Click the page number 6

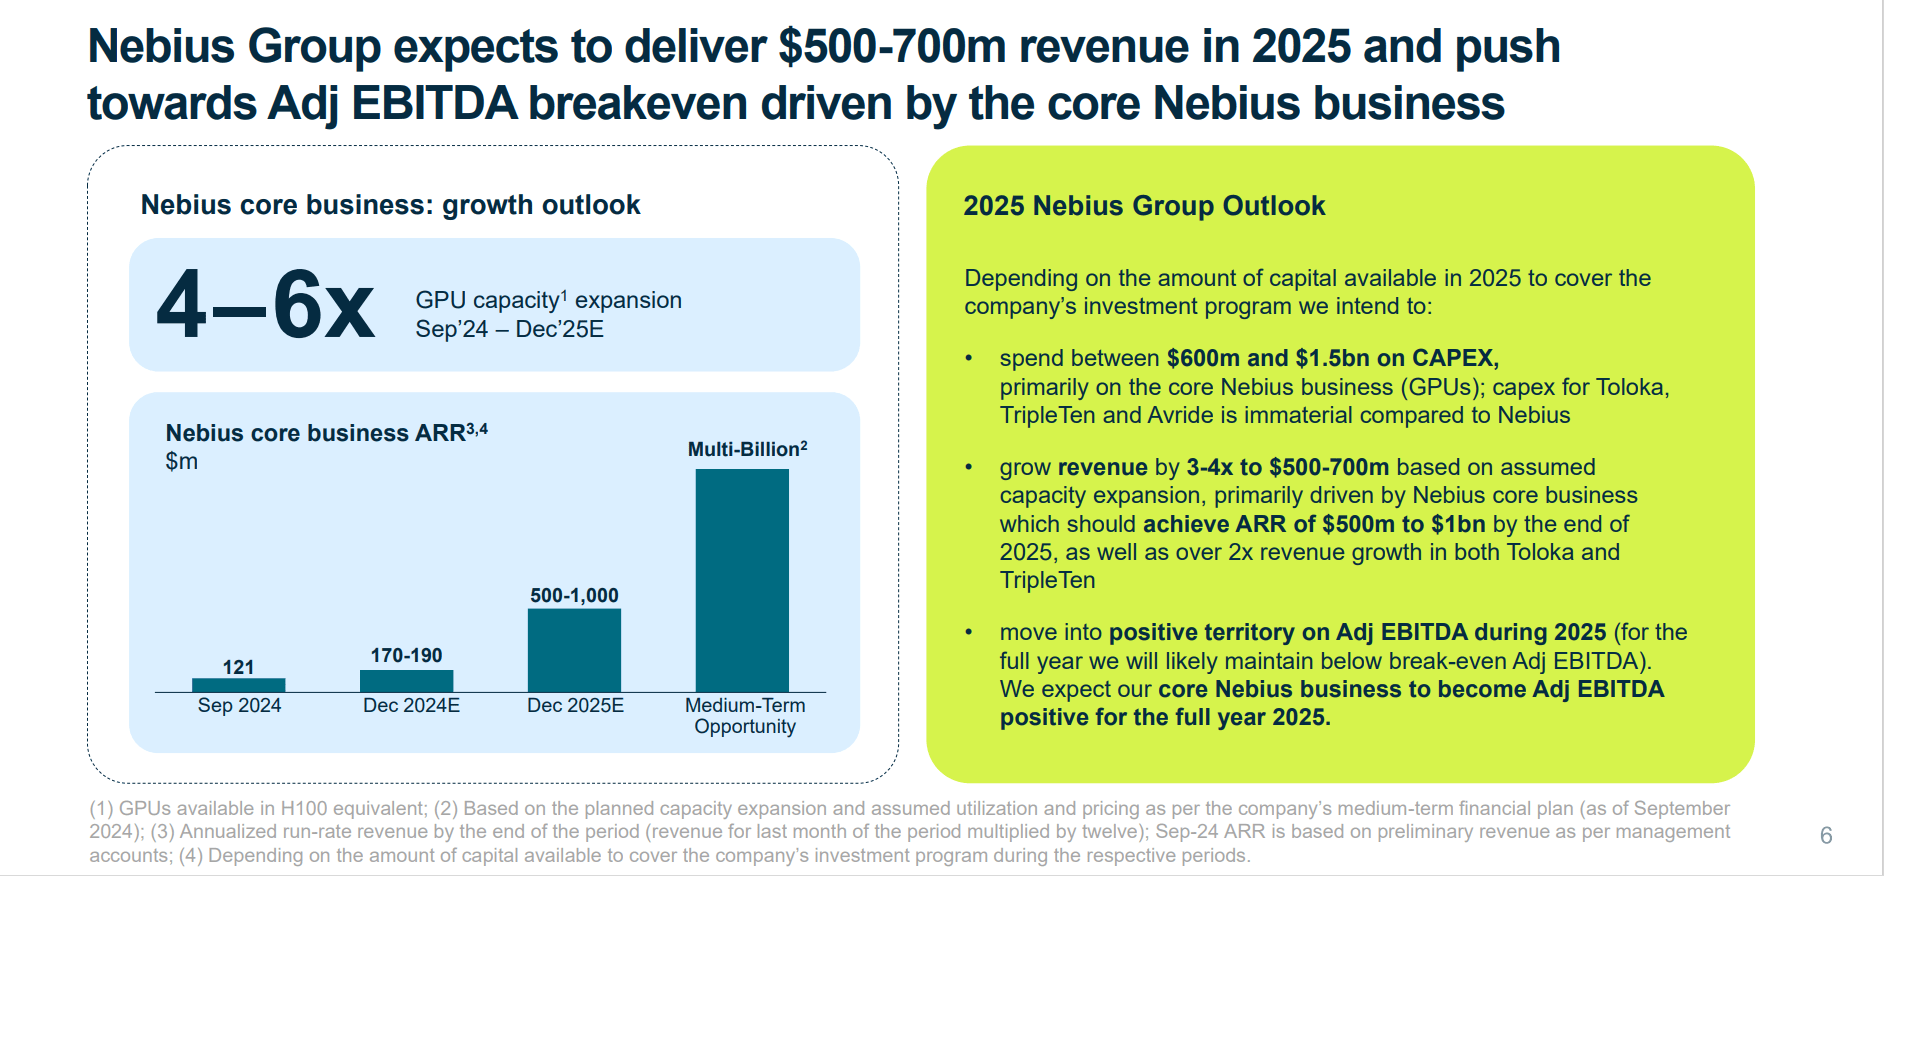1826,833
